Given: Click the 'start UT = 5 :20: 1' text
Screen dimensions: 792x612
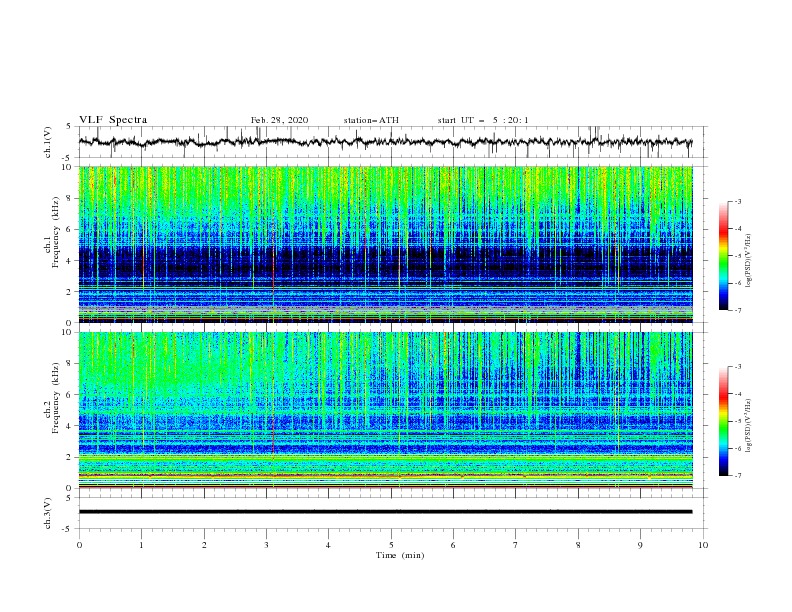Looking at the screenshot, I should click(483, 120).
